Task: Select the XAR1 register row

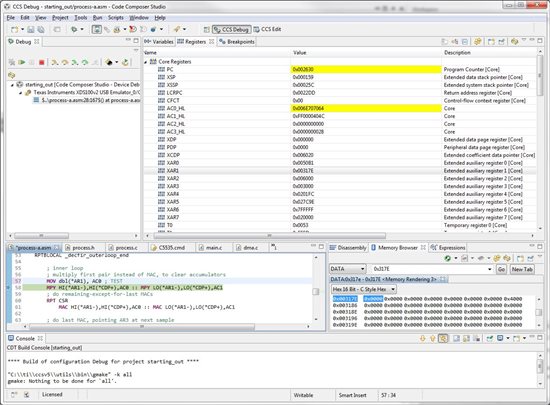Action: 340,171
